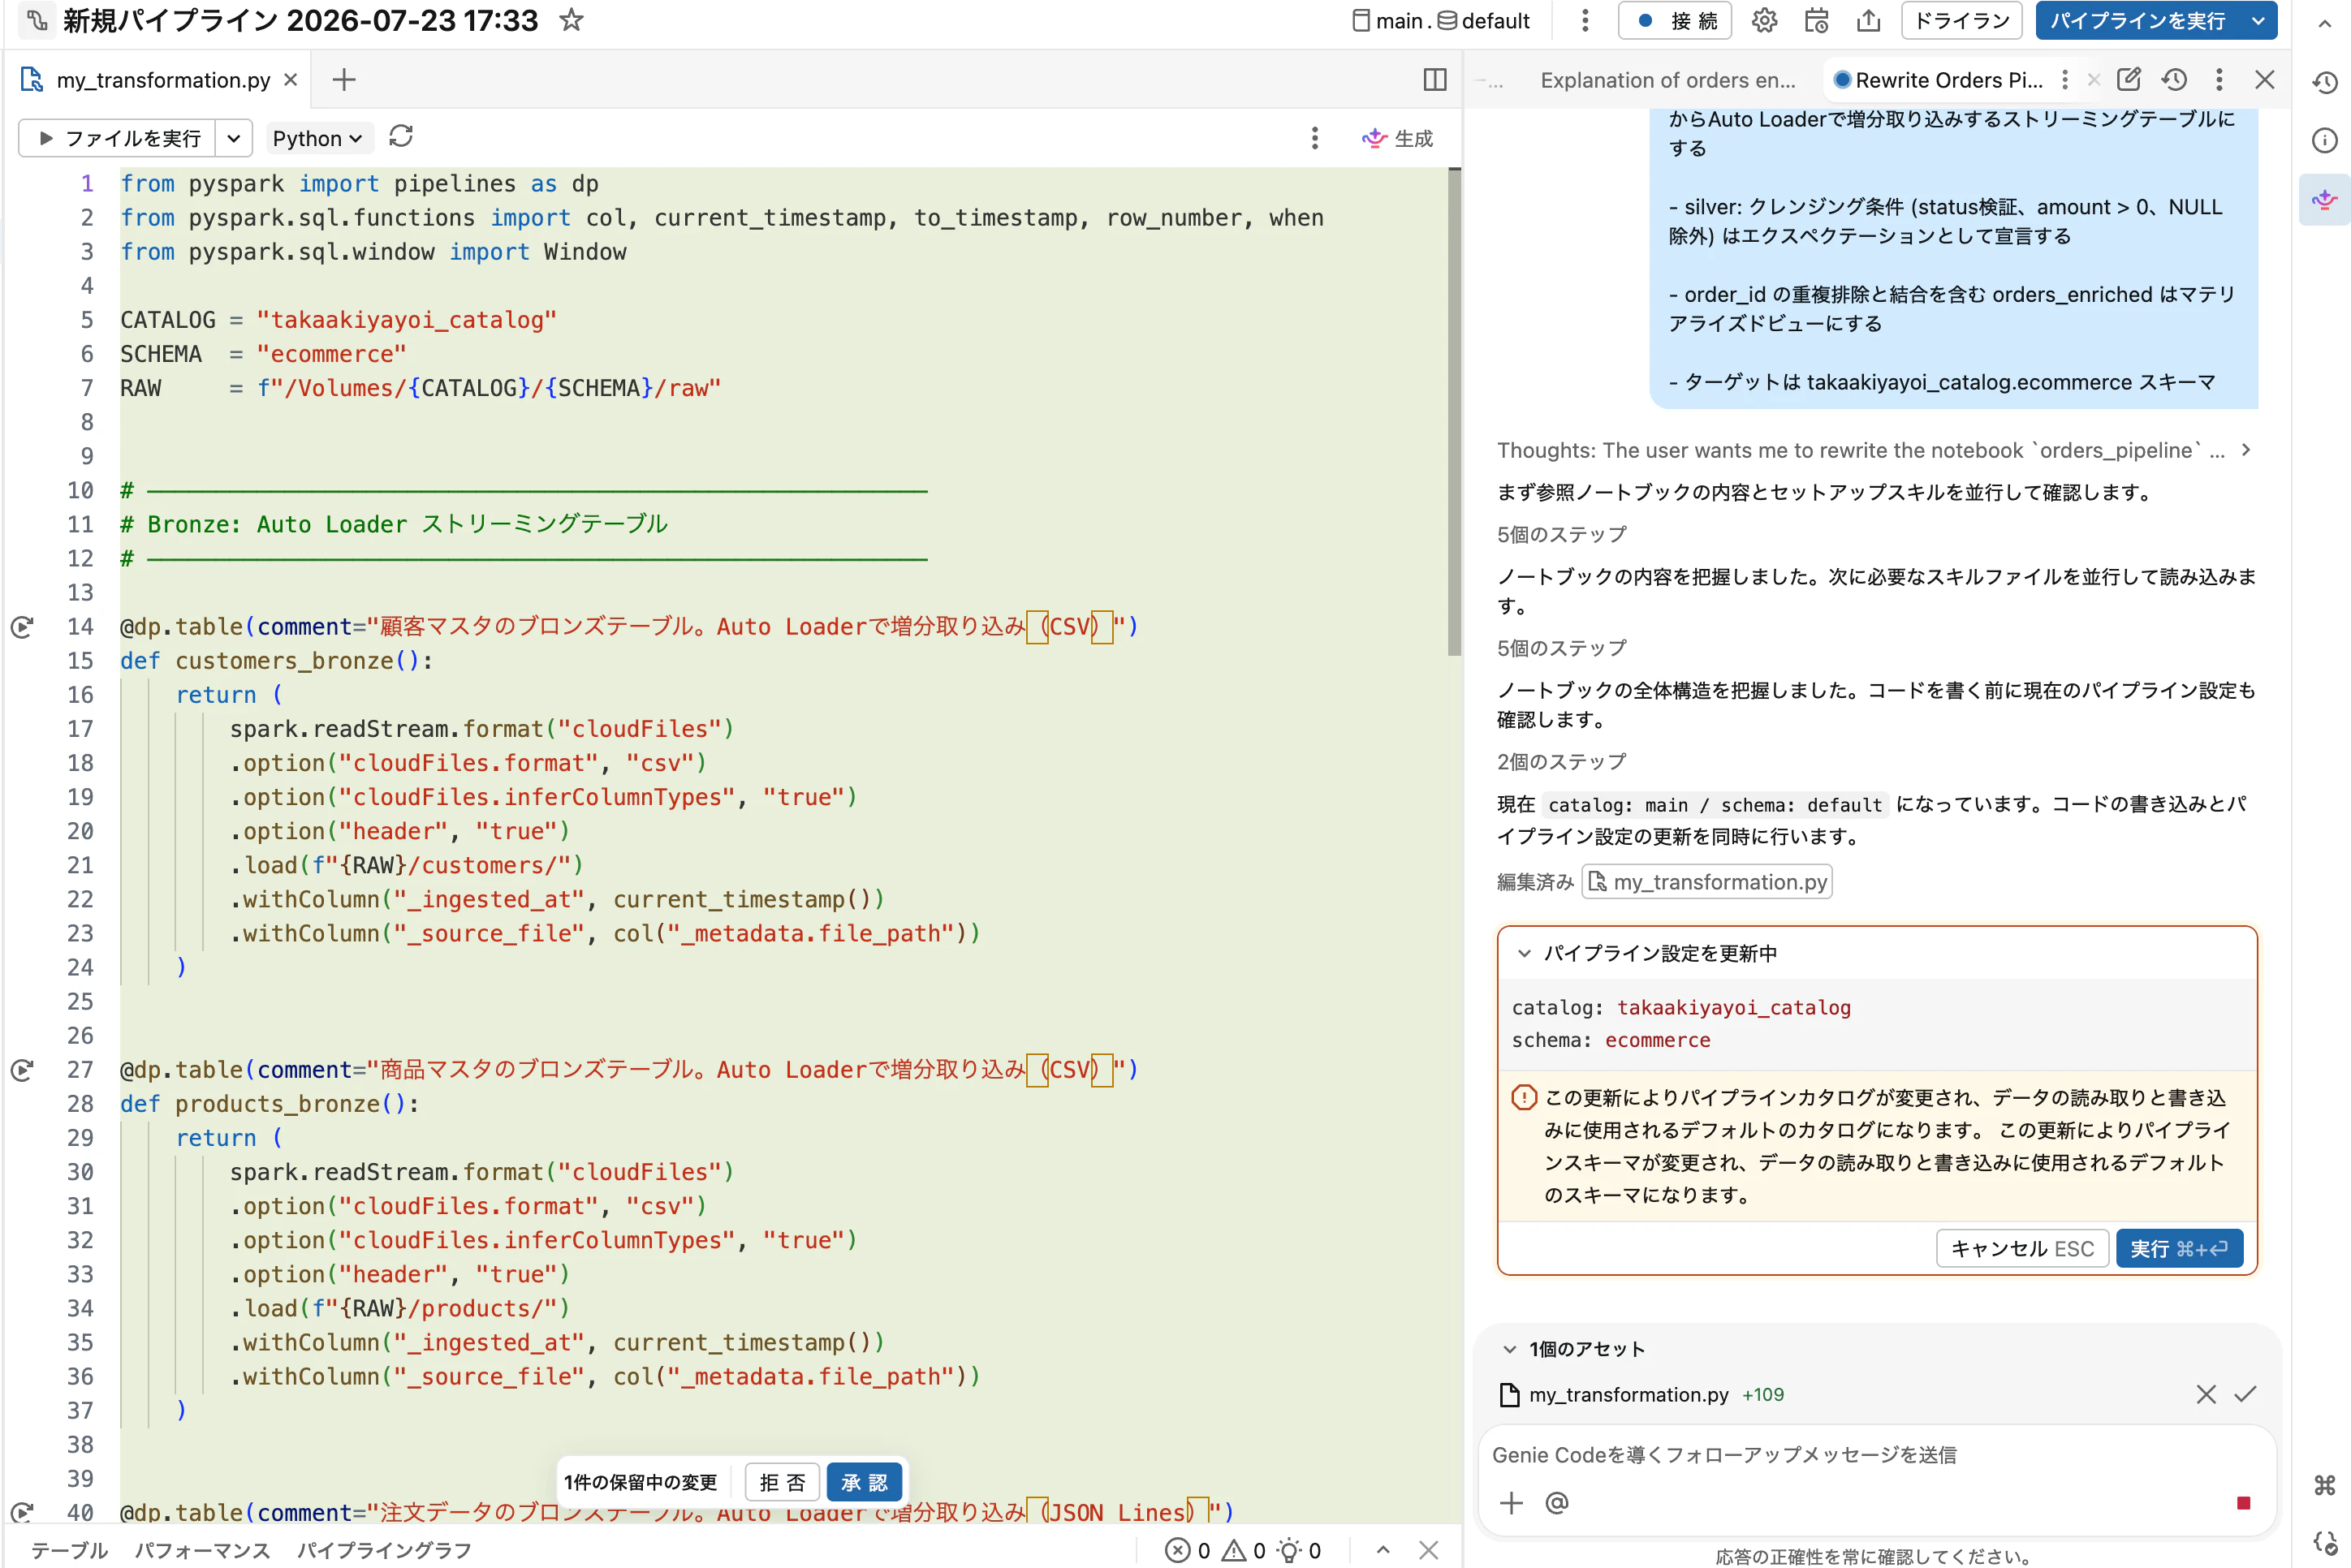Open the パフォーマンス bottom tab

point(202,1550)
